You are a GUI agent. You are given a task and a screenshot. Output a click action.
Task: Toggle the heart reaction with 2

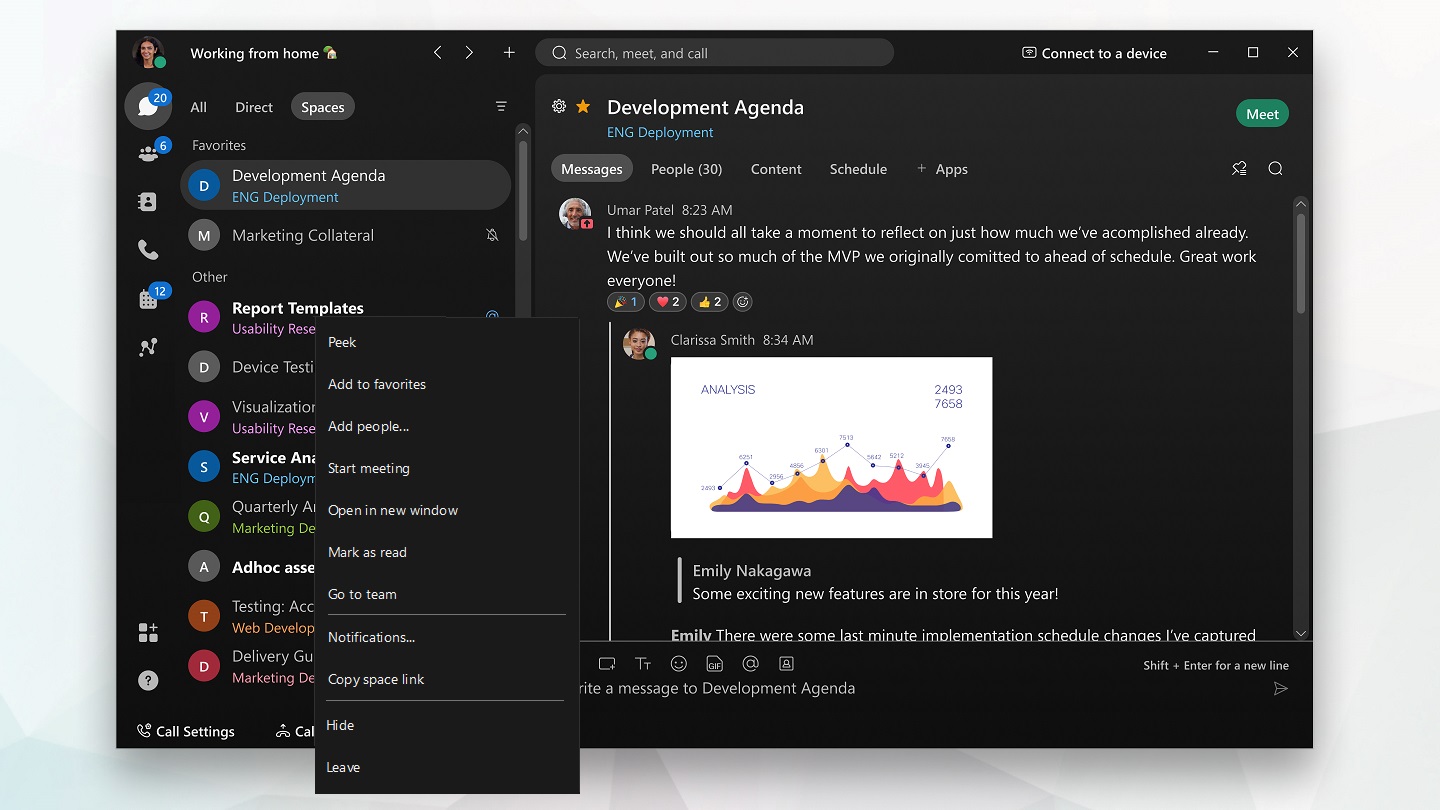coord(668,302)
